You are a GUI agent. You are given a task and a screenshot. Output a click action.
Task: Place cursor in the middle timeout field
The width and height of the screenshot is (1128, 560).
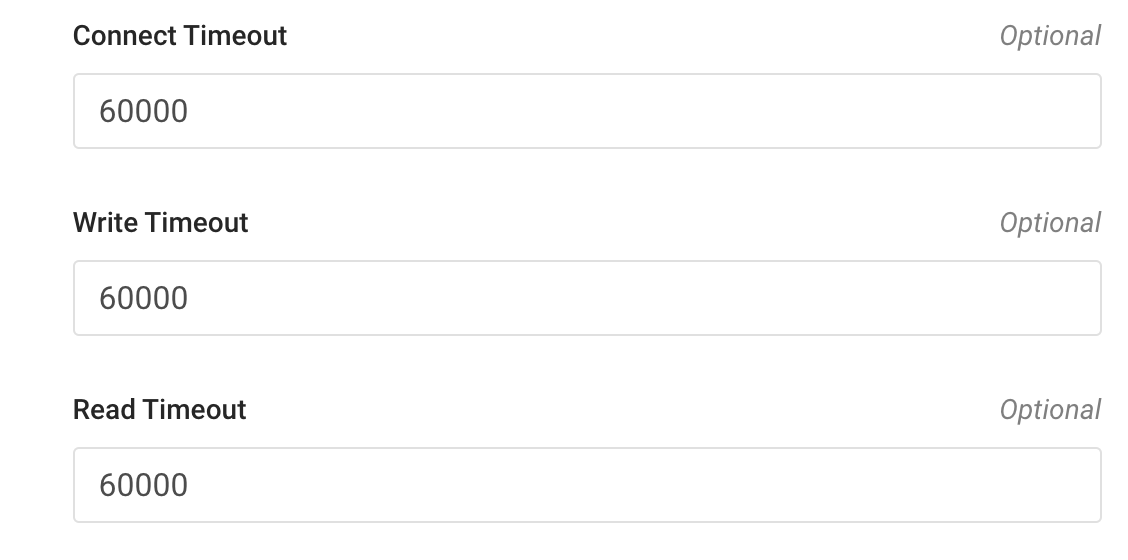point(587,298)
